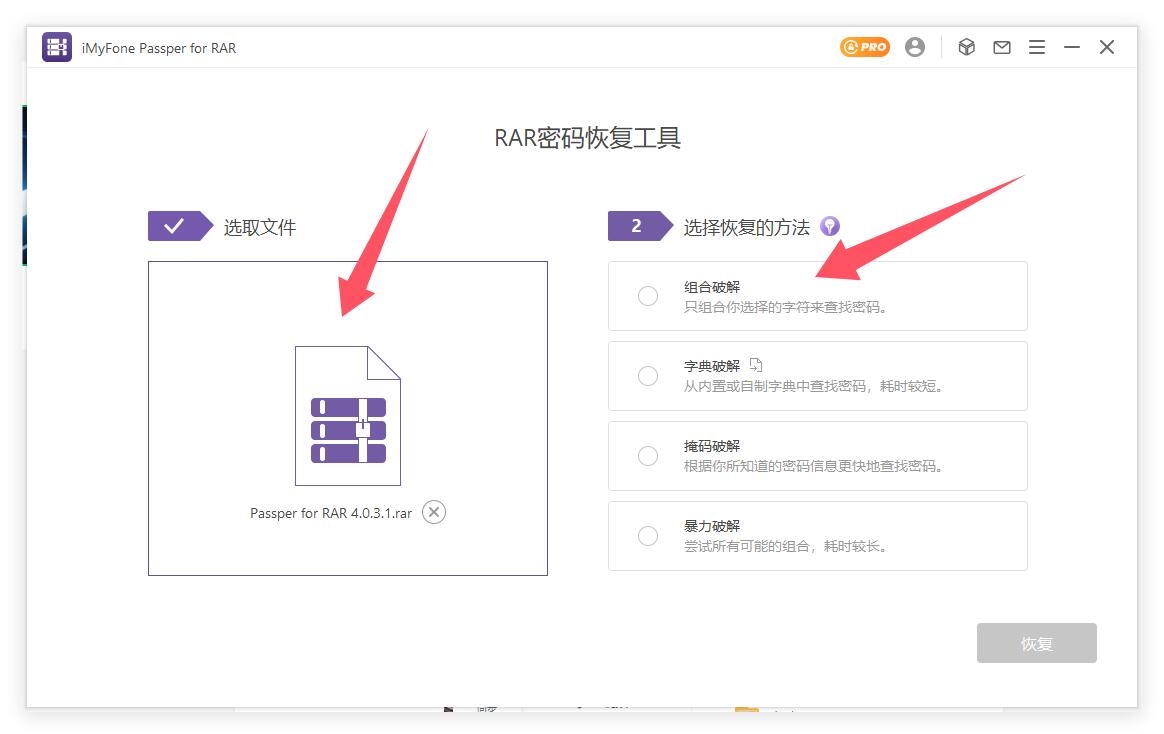Select the 字典破解 radio button
The width and height of the screenshot is (1164, 734).
(x=648, y=376)
